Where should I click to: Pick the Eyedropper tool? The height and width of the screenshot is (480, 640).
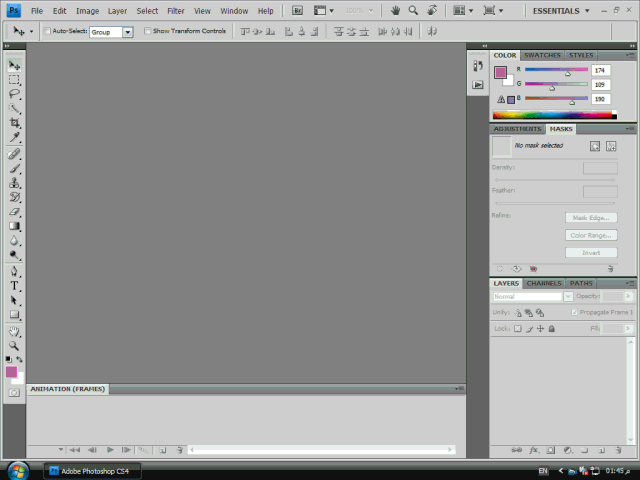(14, 137)
